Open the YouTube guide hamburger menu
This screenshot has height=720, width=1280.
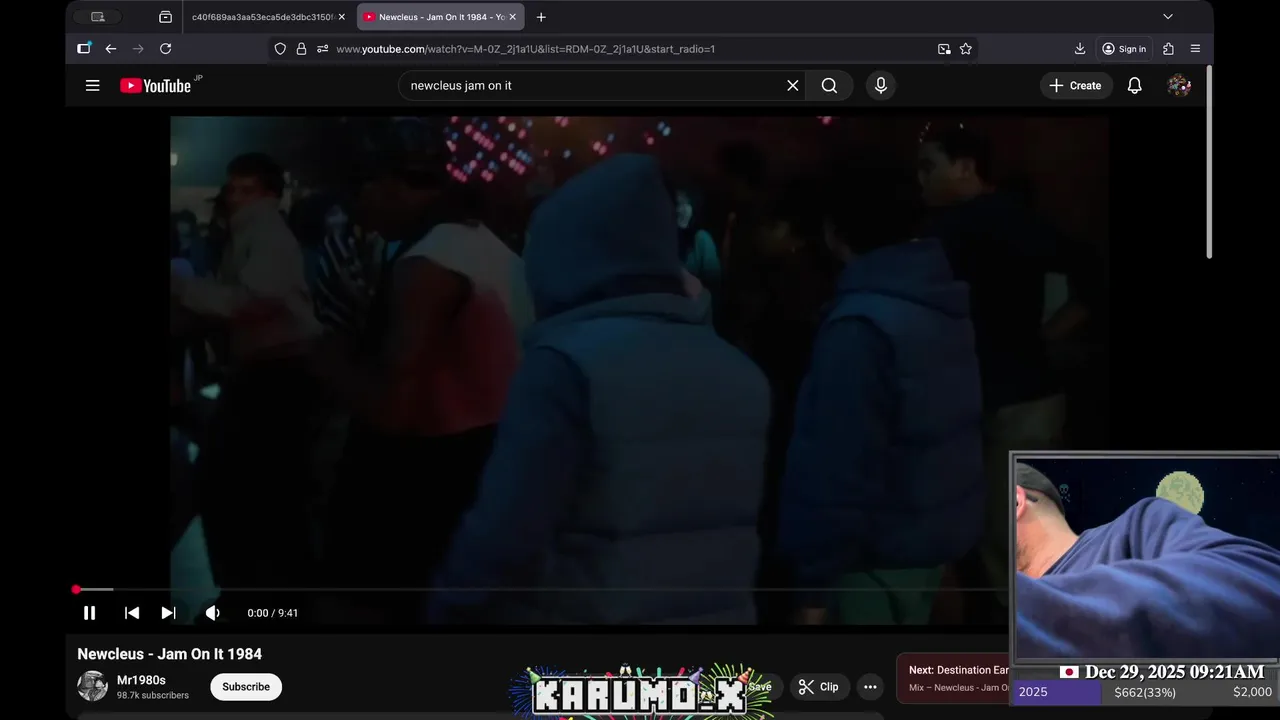coord(93,86)
